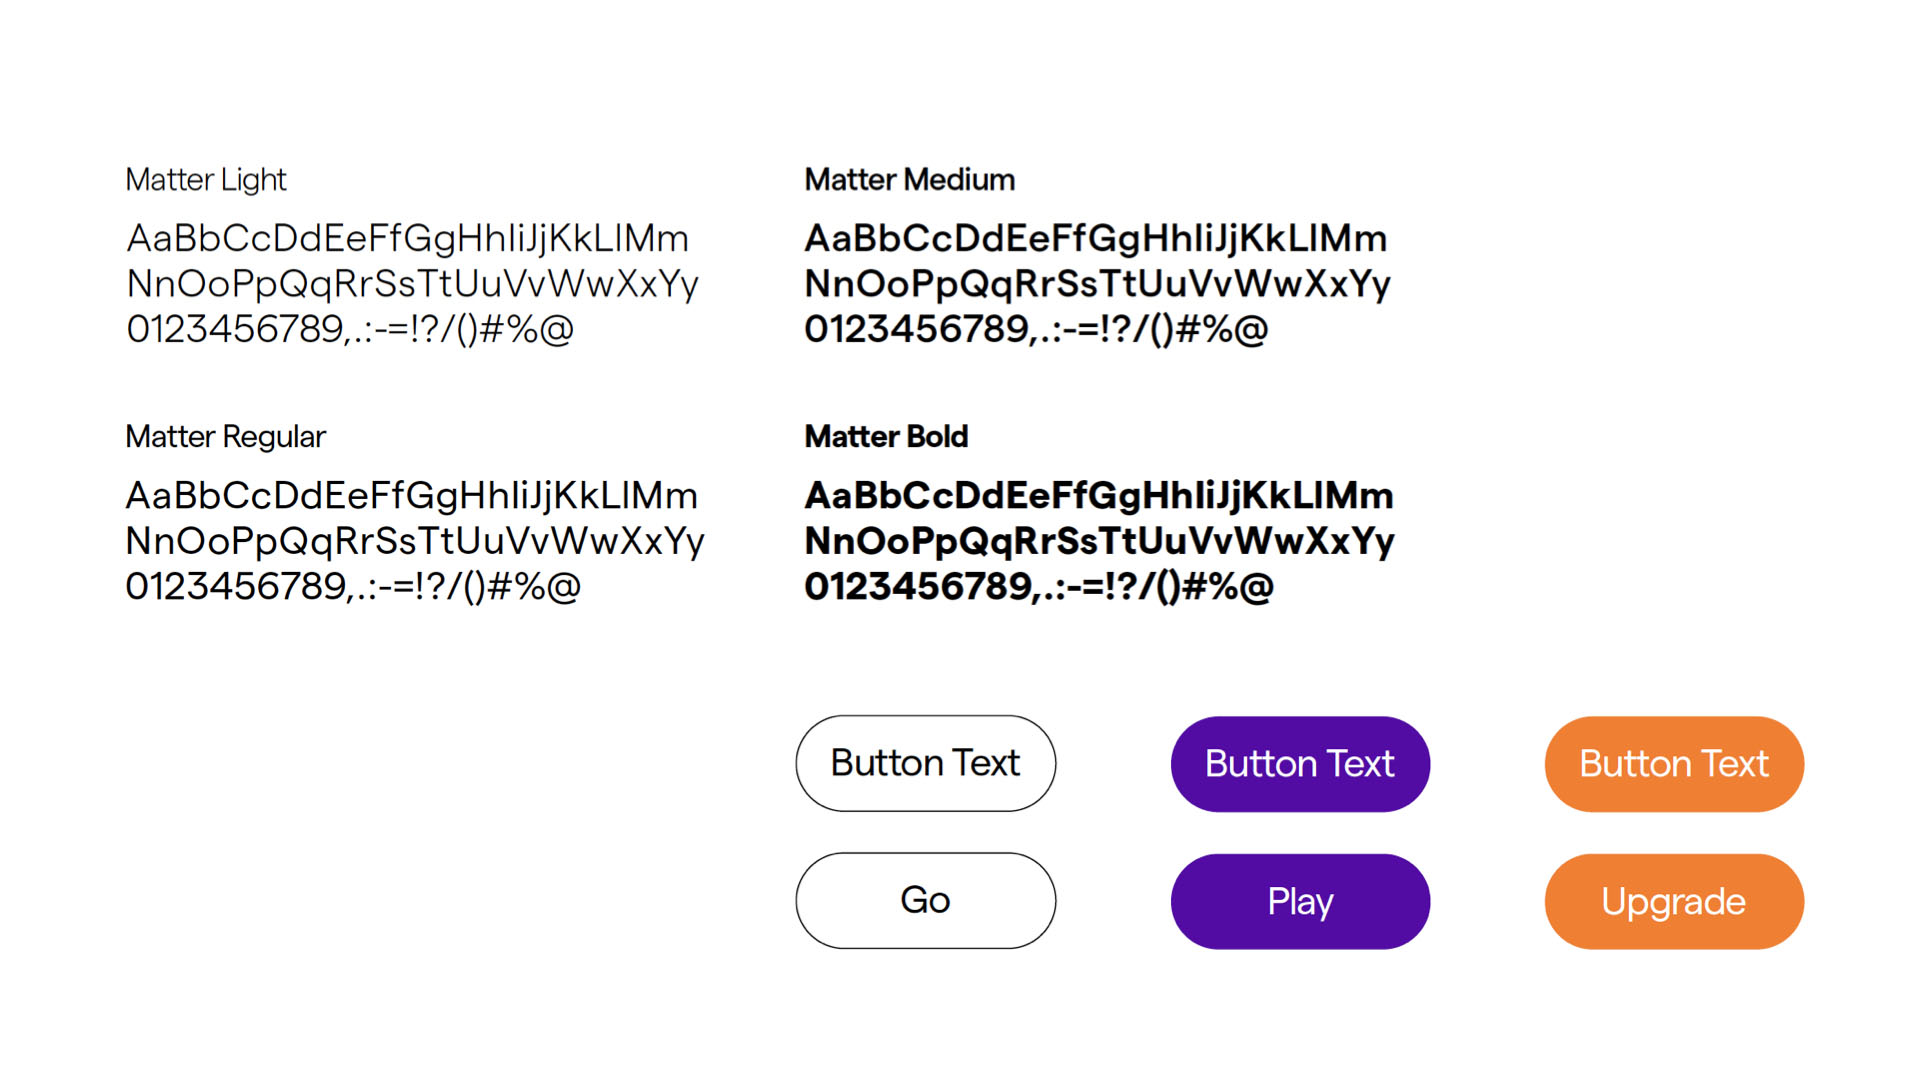Viewport: 1920px width, 1080px height.
Task: Click the outlined Go button
Action: point(925,900)
